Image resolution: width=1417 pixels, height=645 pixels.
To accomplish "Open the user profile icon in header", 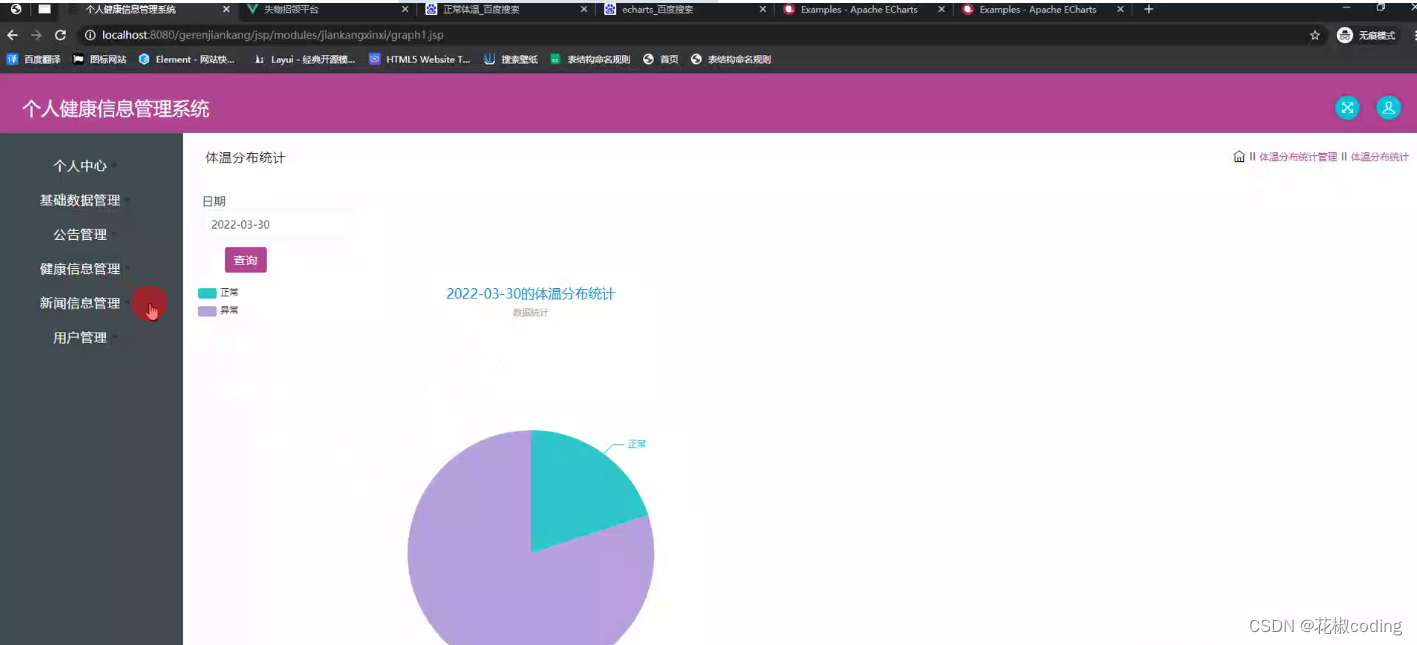I will (1388, 108).
